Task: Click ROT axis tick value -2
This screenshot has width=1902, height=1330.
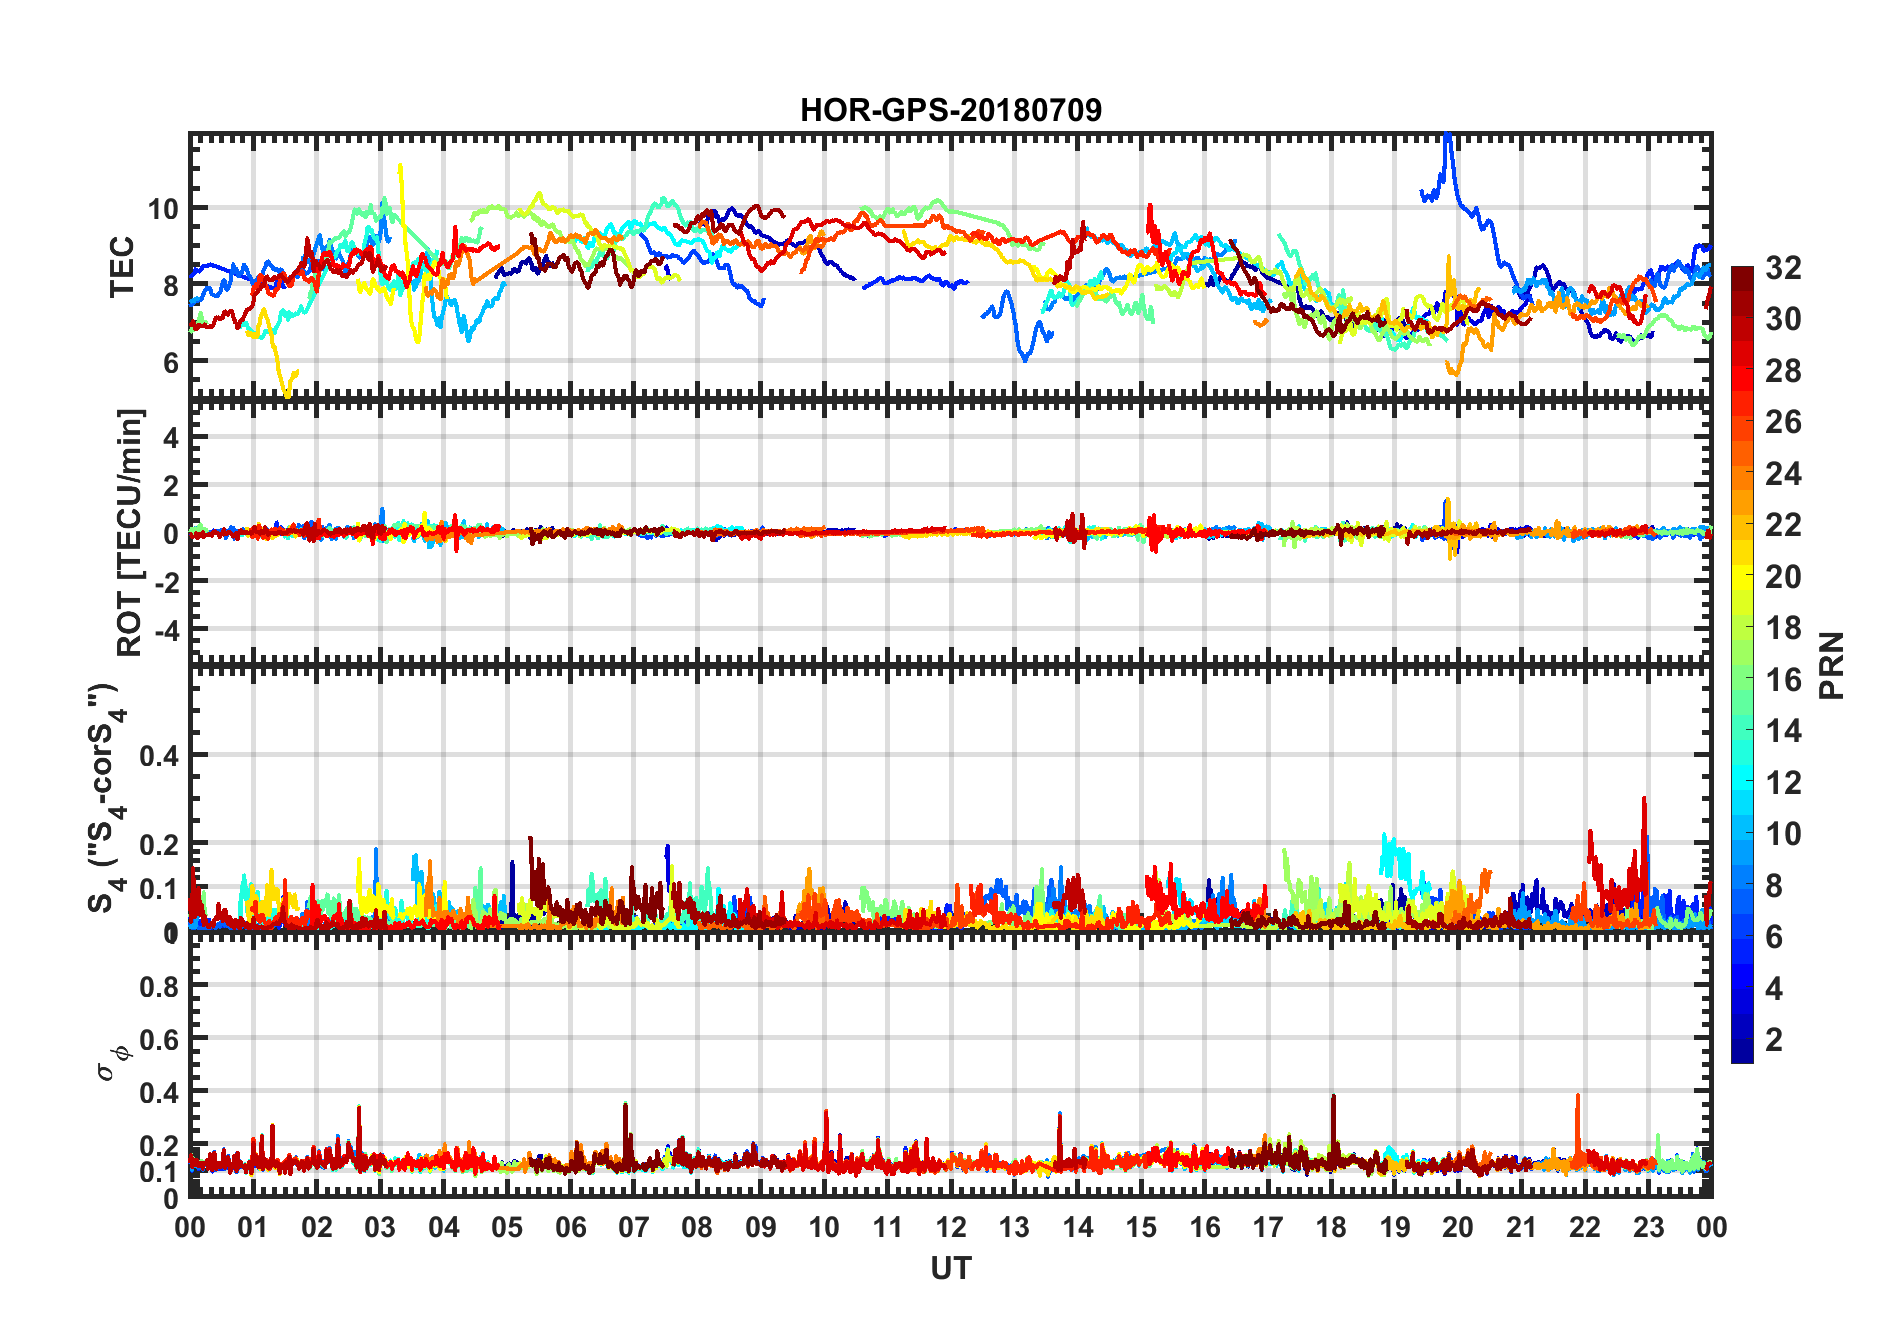Action: click(x=165, y=582)
